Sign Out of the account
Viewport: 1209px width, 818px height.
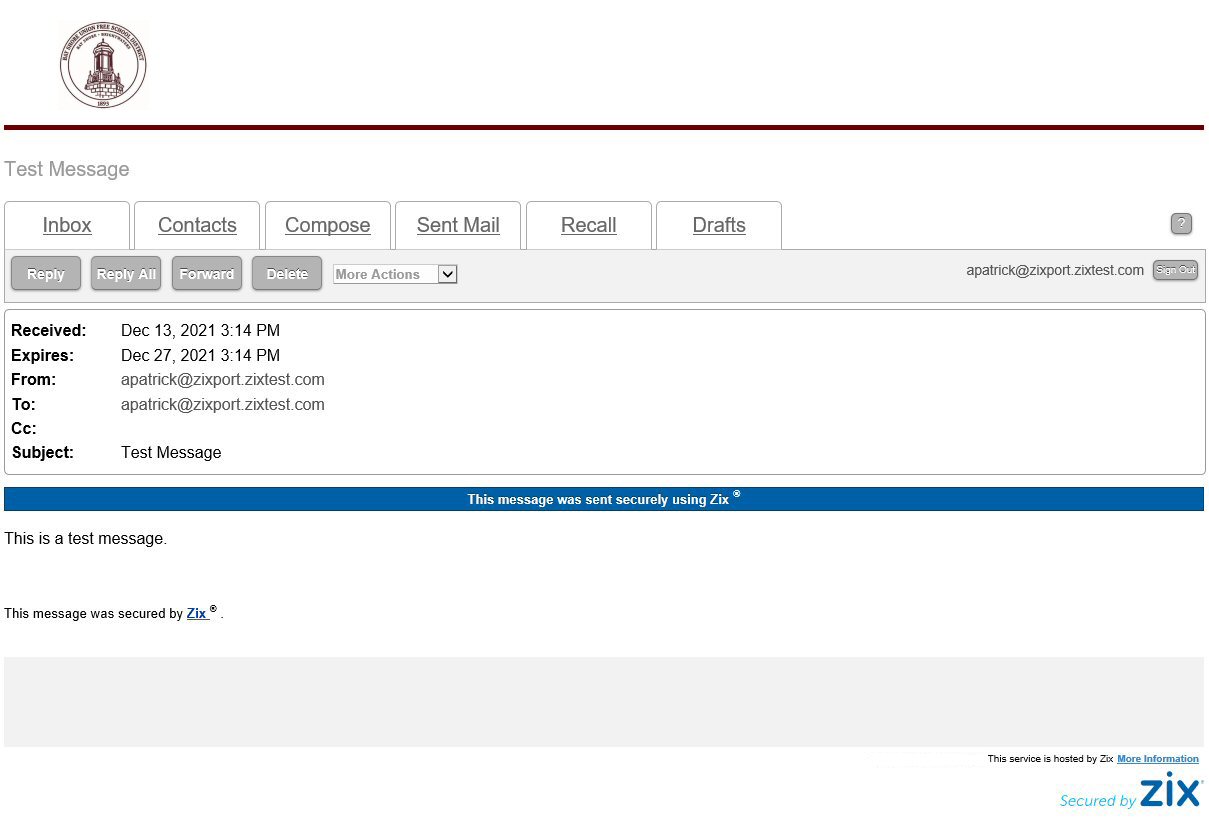1175,270
